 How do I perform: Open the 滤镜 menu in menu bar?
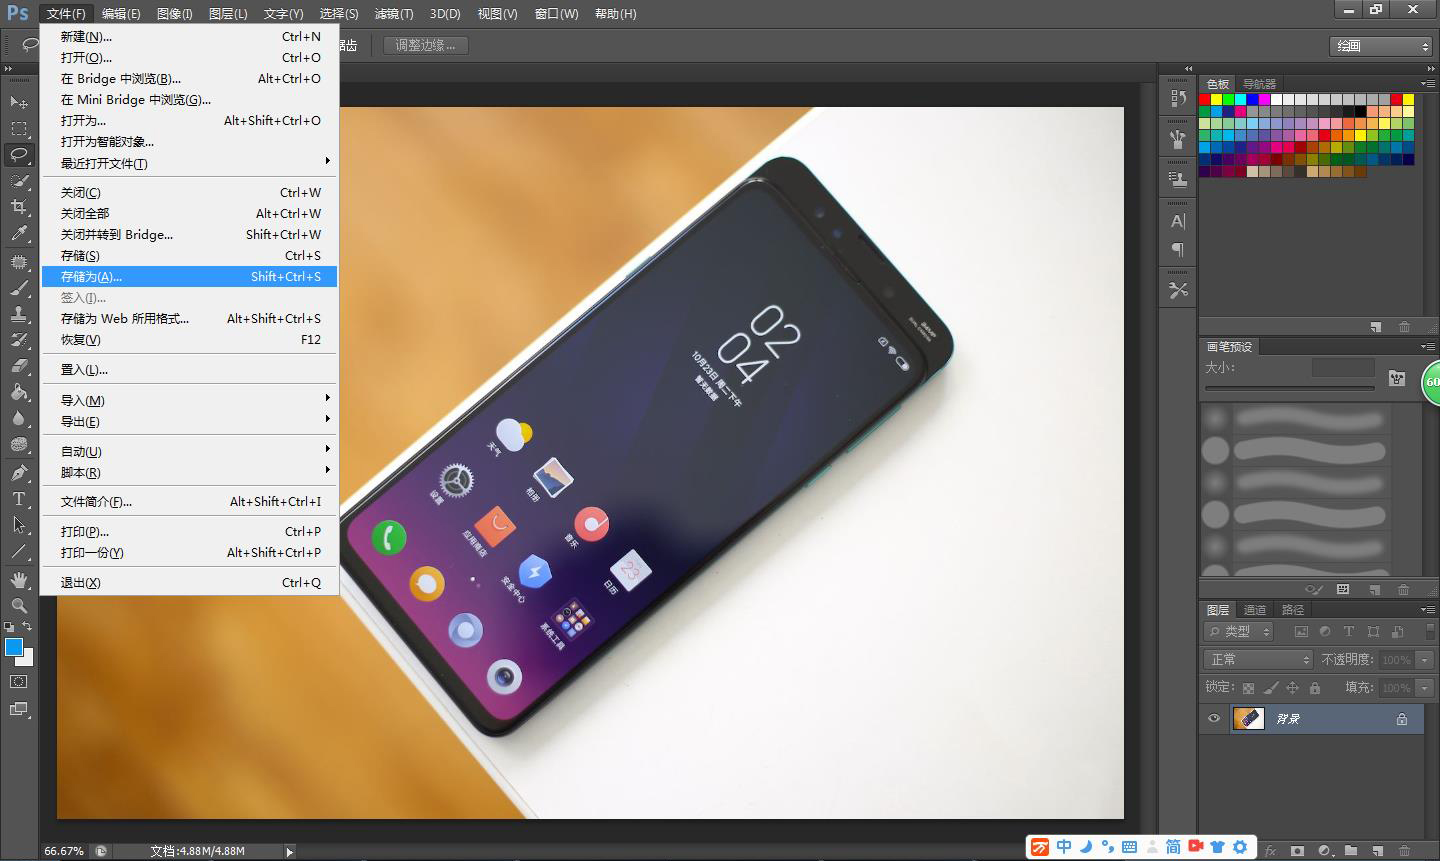393,13
